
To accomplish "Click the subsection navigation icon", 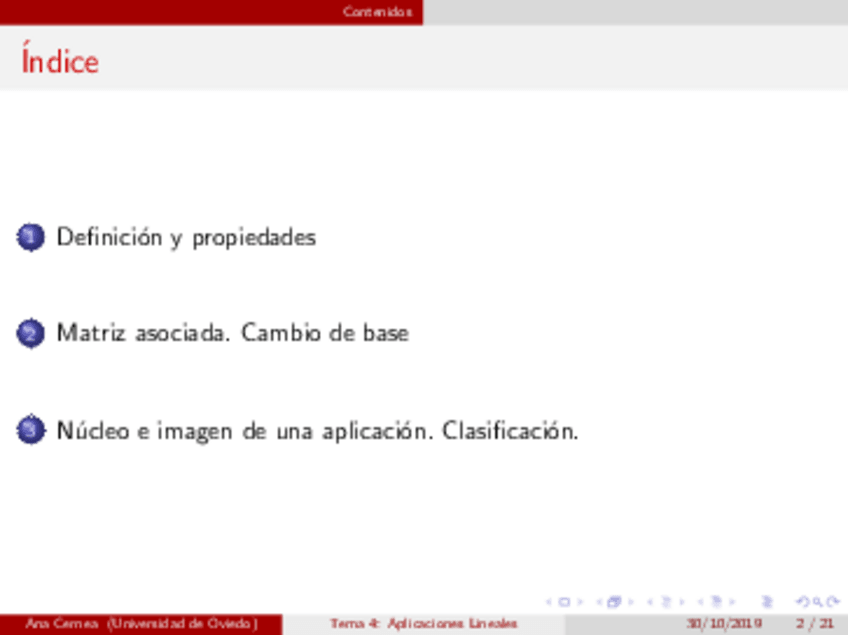I will point(664,602).
